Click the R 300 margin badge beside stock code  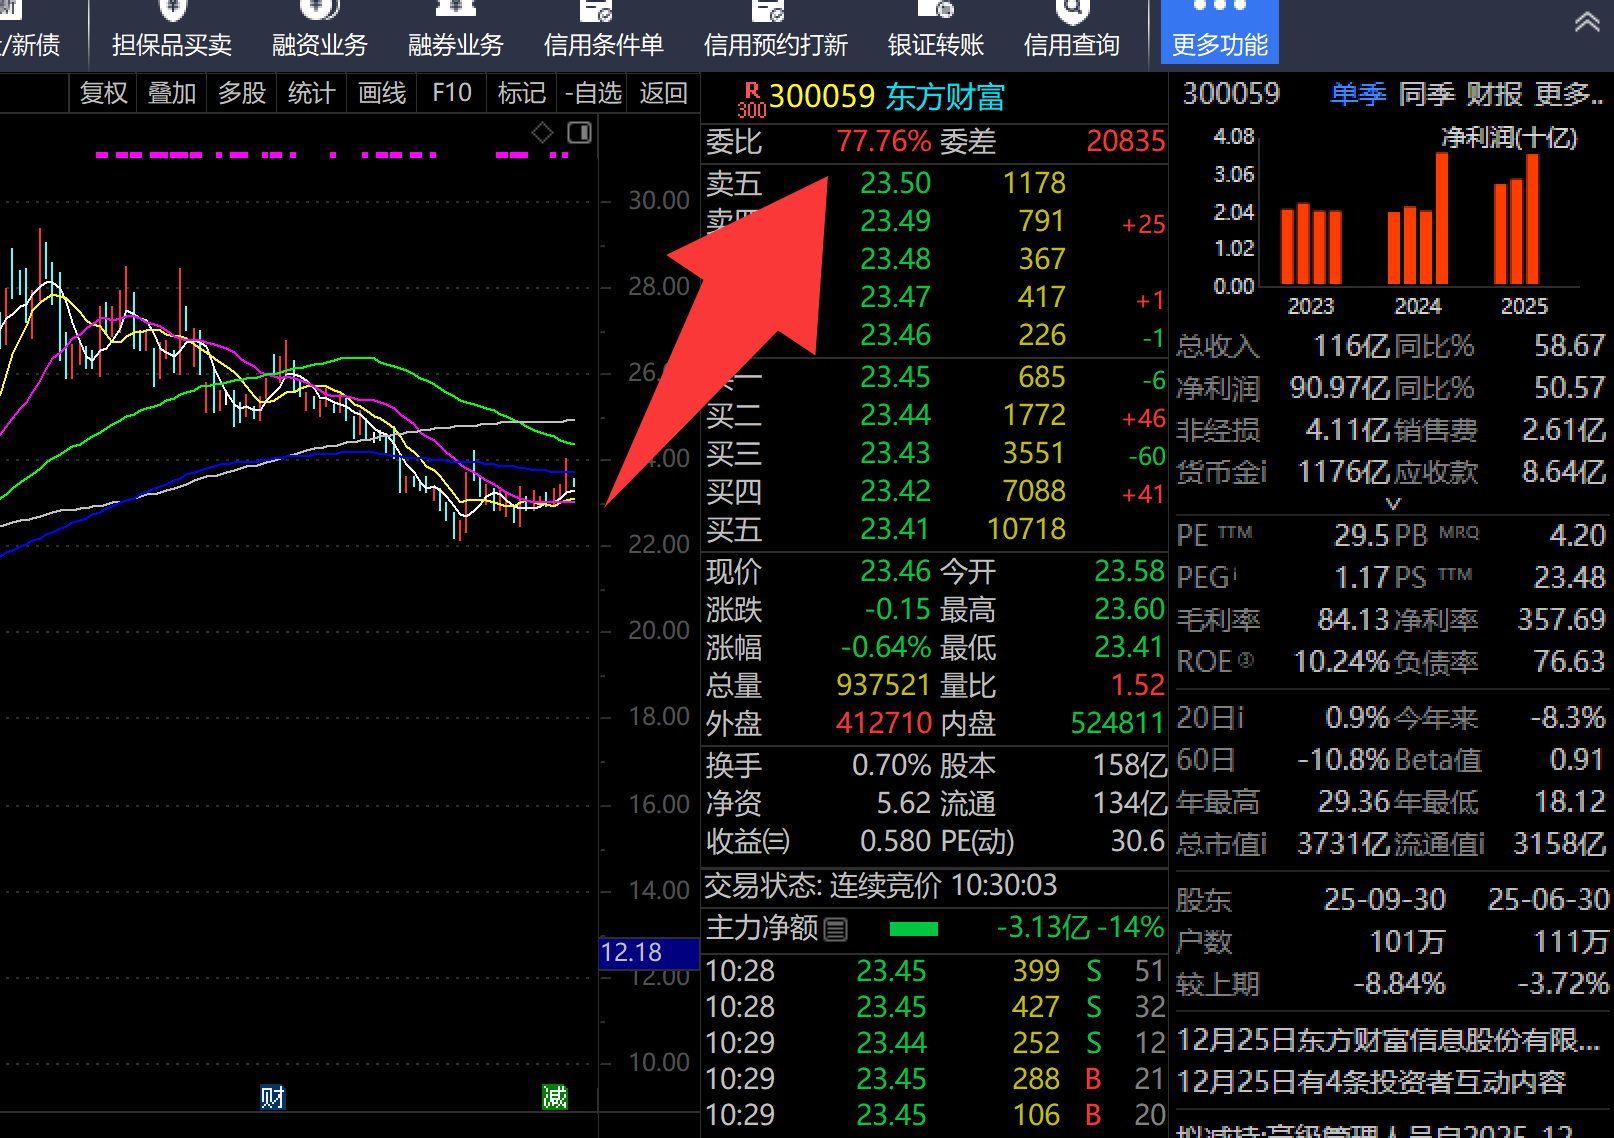751,100
